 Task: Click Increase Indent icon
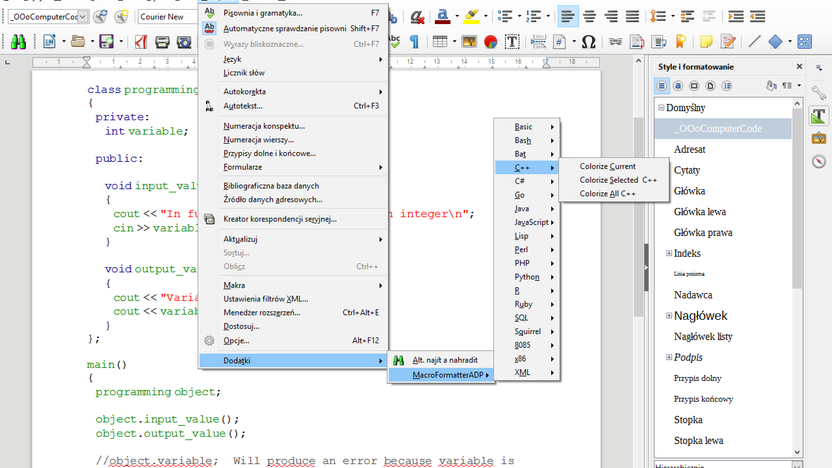pyautogui.click(x=735, y=17)
